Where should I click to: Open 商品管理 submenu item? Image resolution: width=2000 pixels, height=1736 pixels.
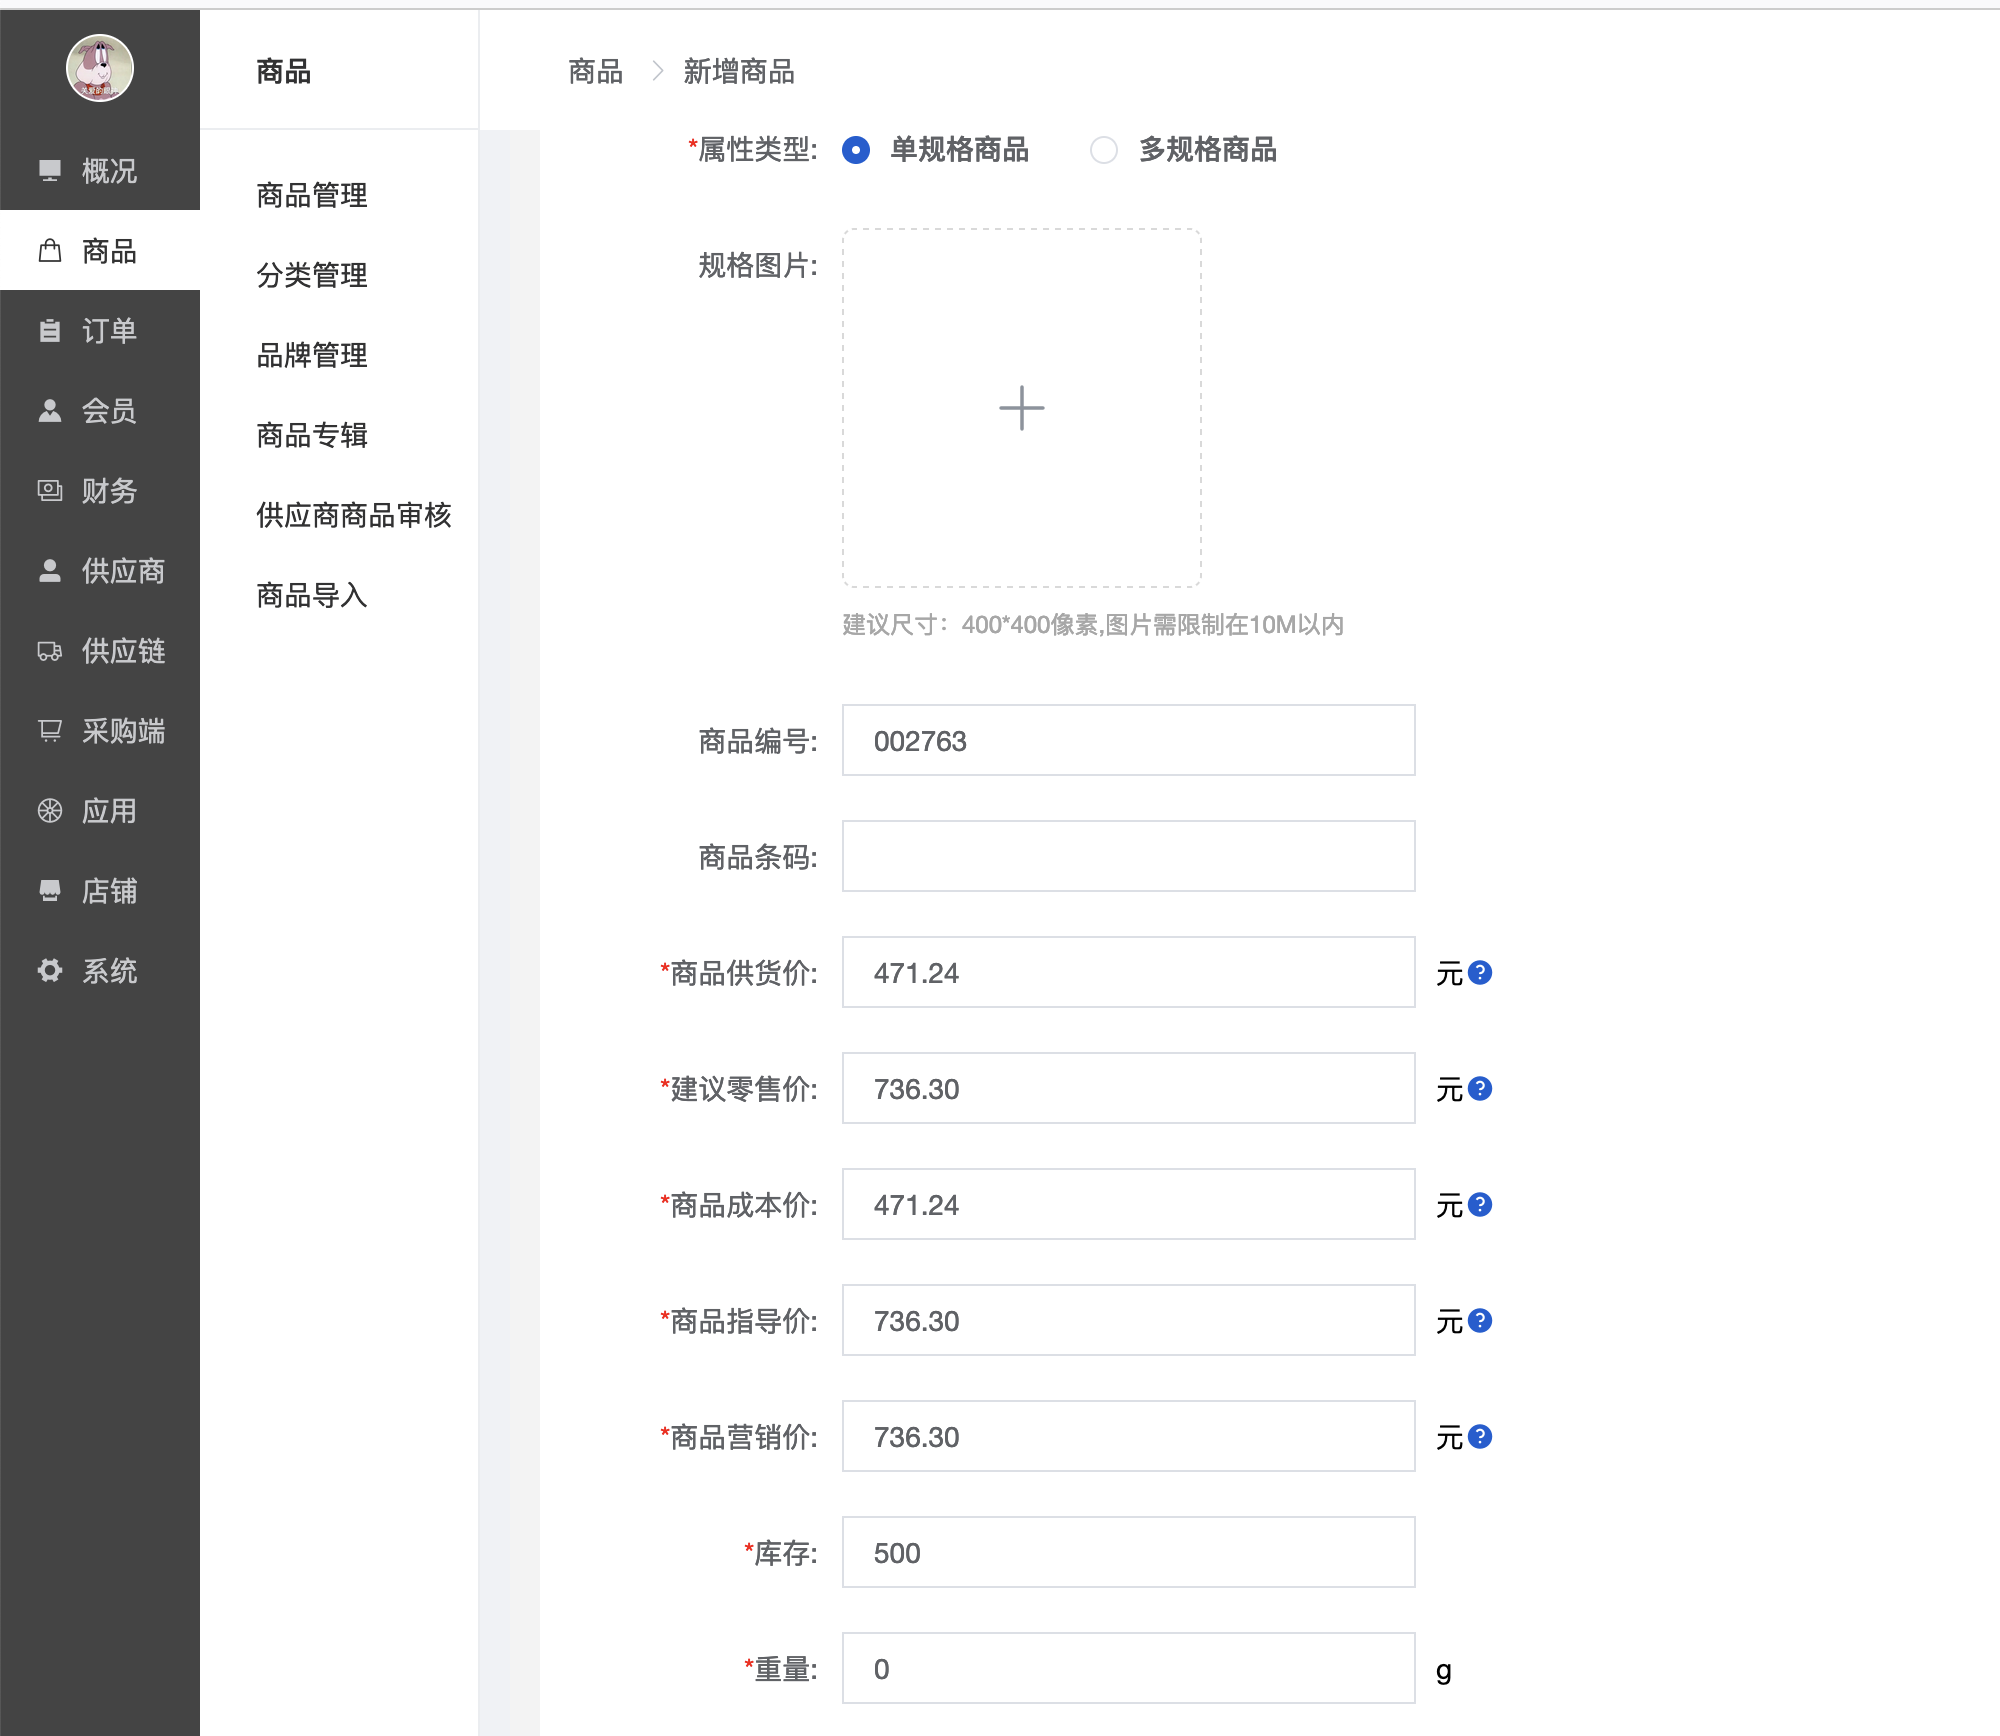312,195
